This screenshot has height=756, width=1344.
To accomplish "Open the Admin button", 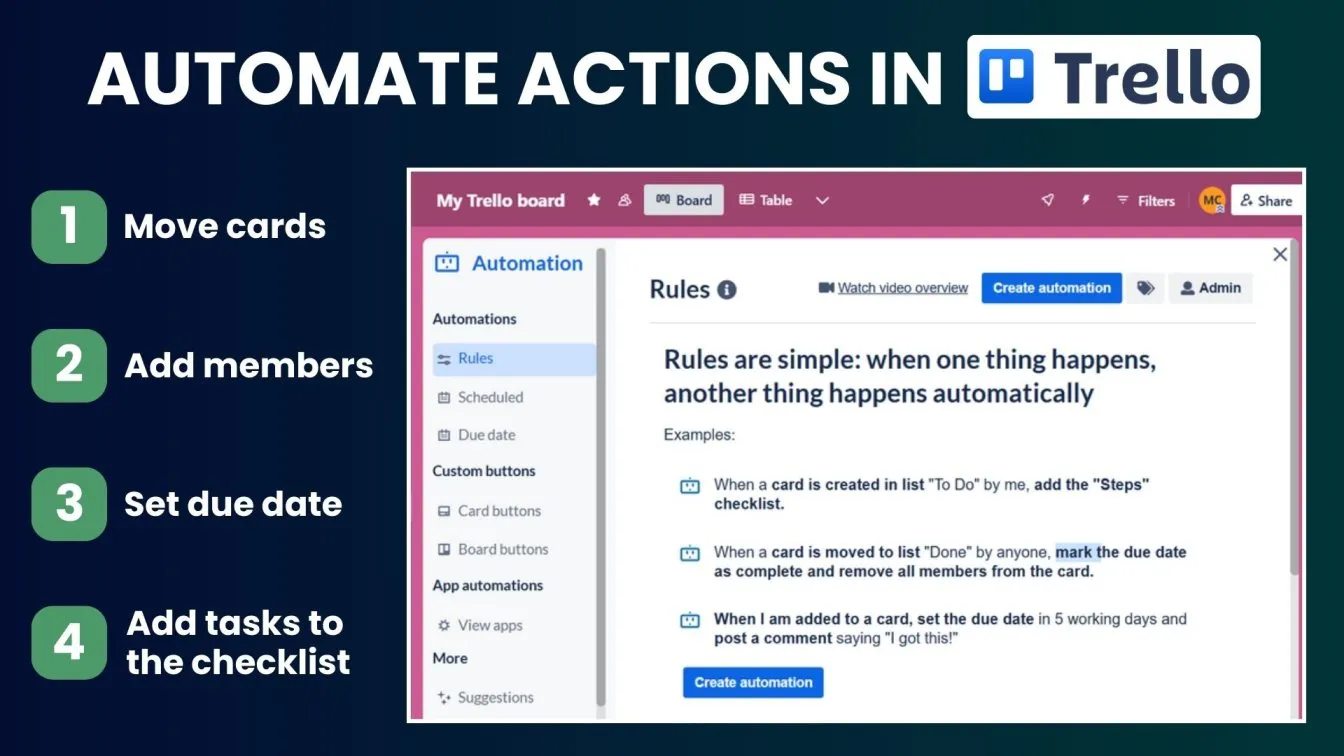I will coord(1210,288).
